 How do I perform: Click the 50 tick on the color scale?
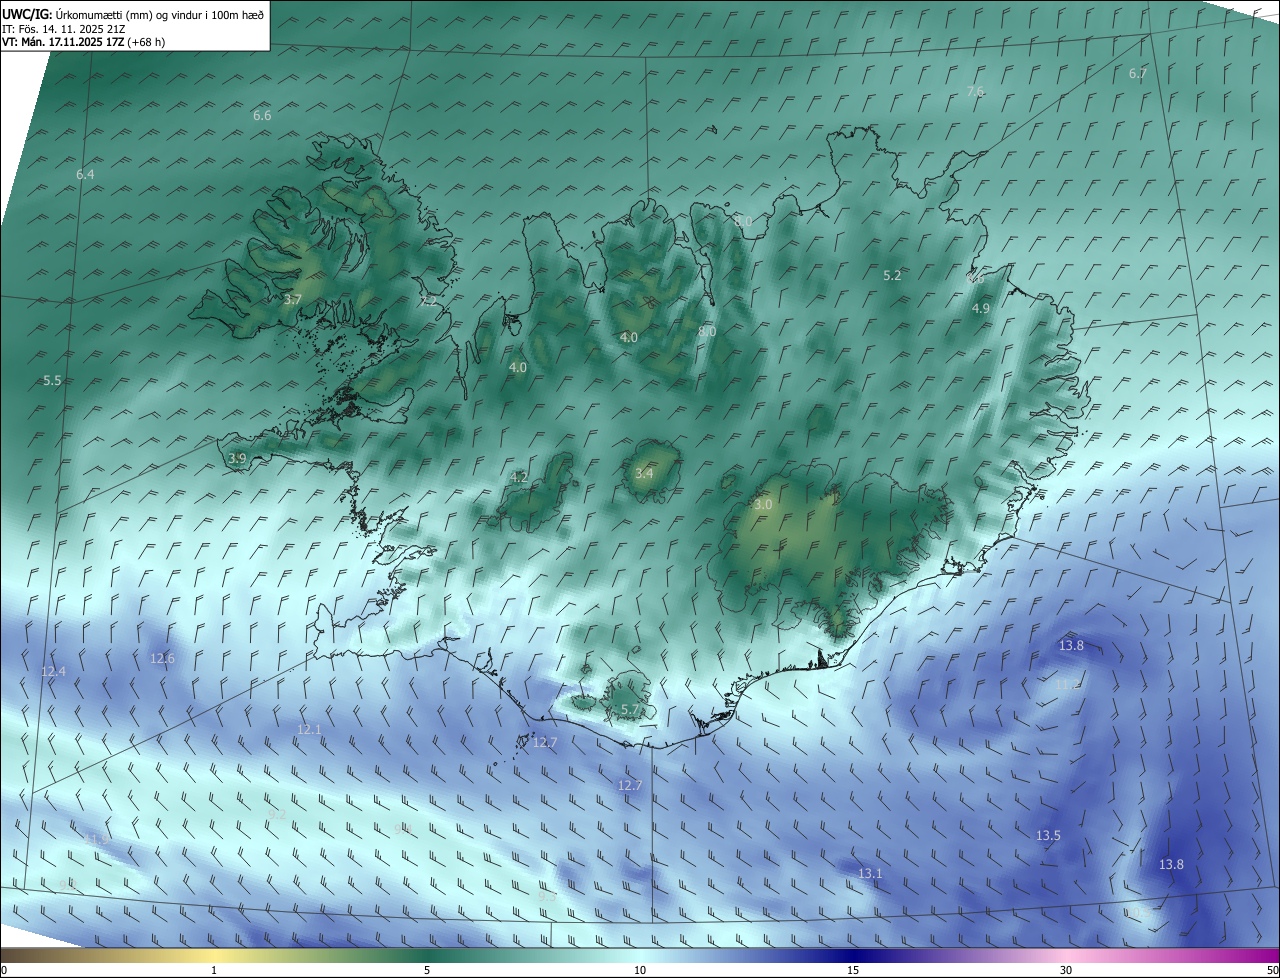1272,971
